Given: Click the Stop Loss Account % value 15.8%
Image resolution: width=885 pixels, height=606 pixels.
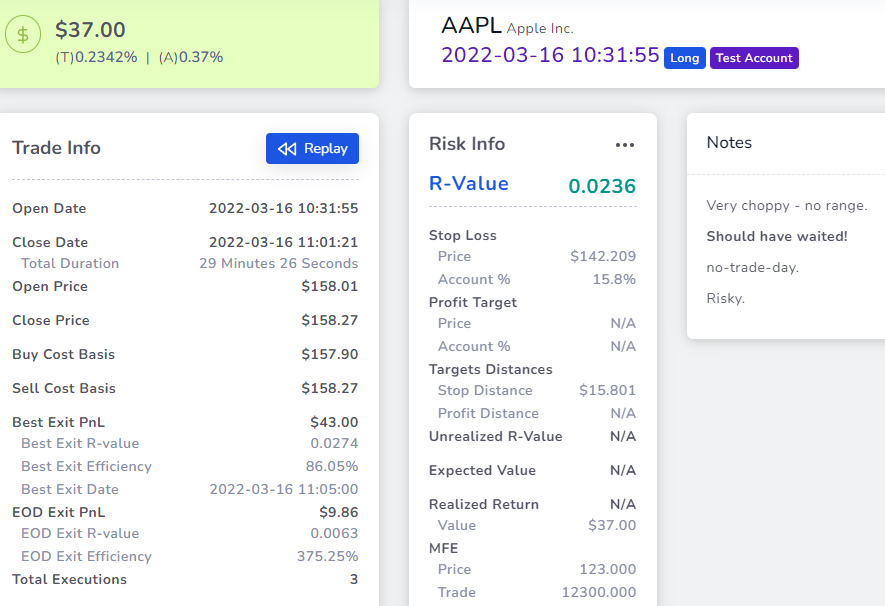Looking at the screenshot, I should 614,279.
